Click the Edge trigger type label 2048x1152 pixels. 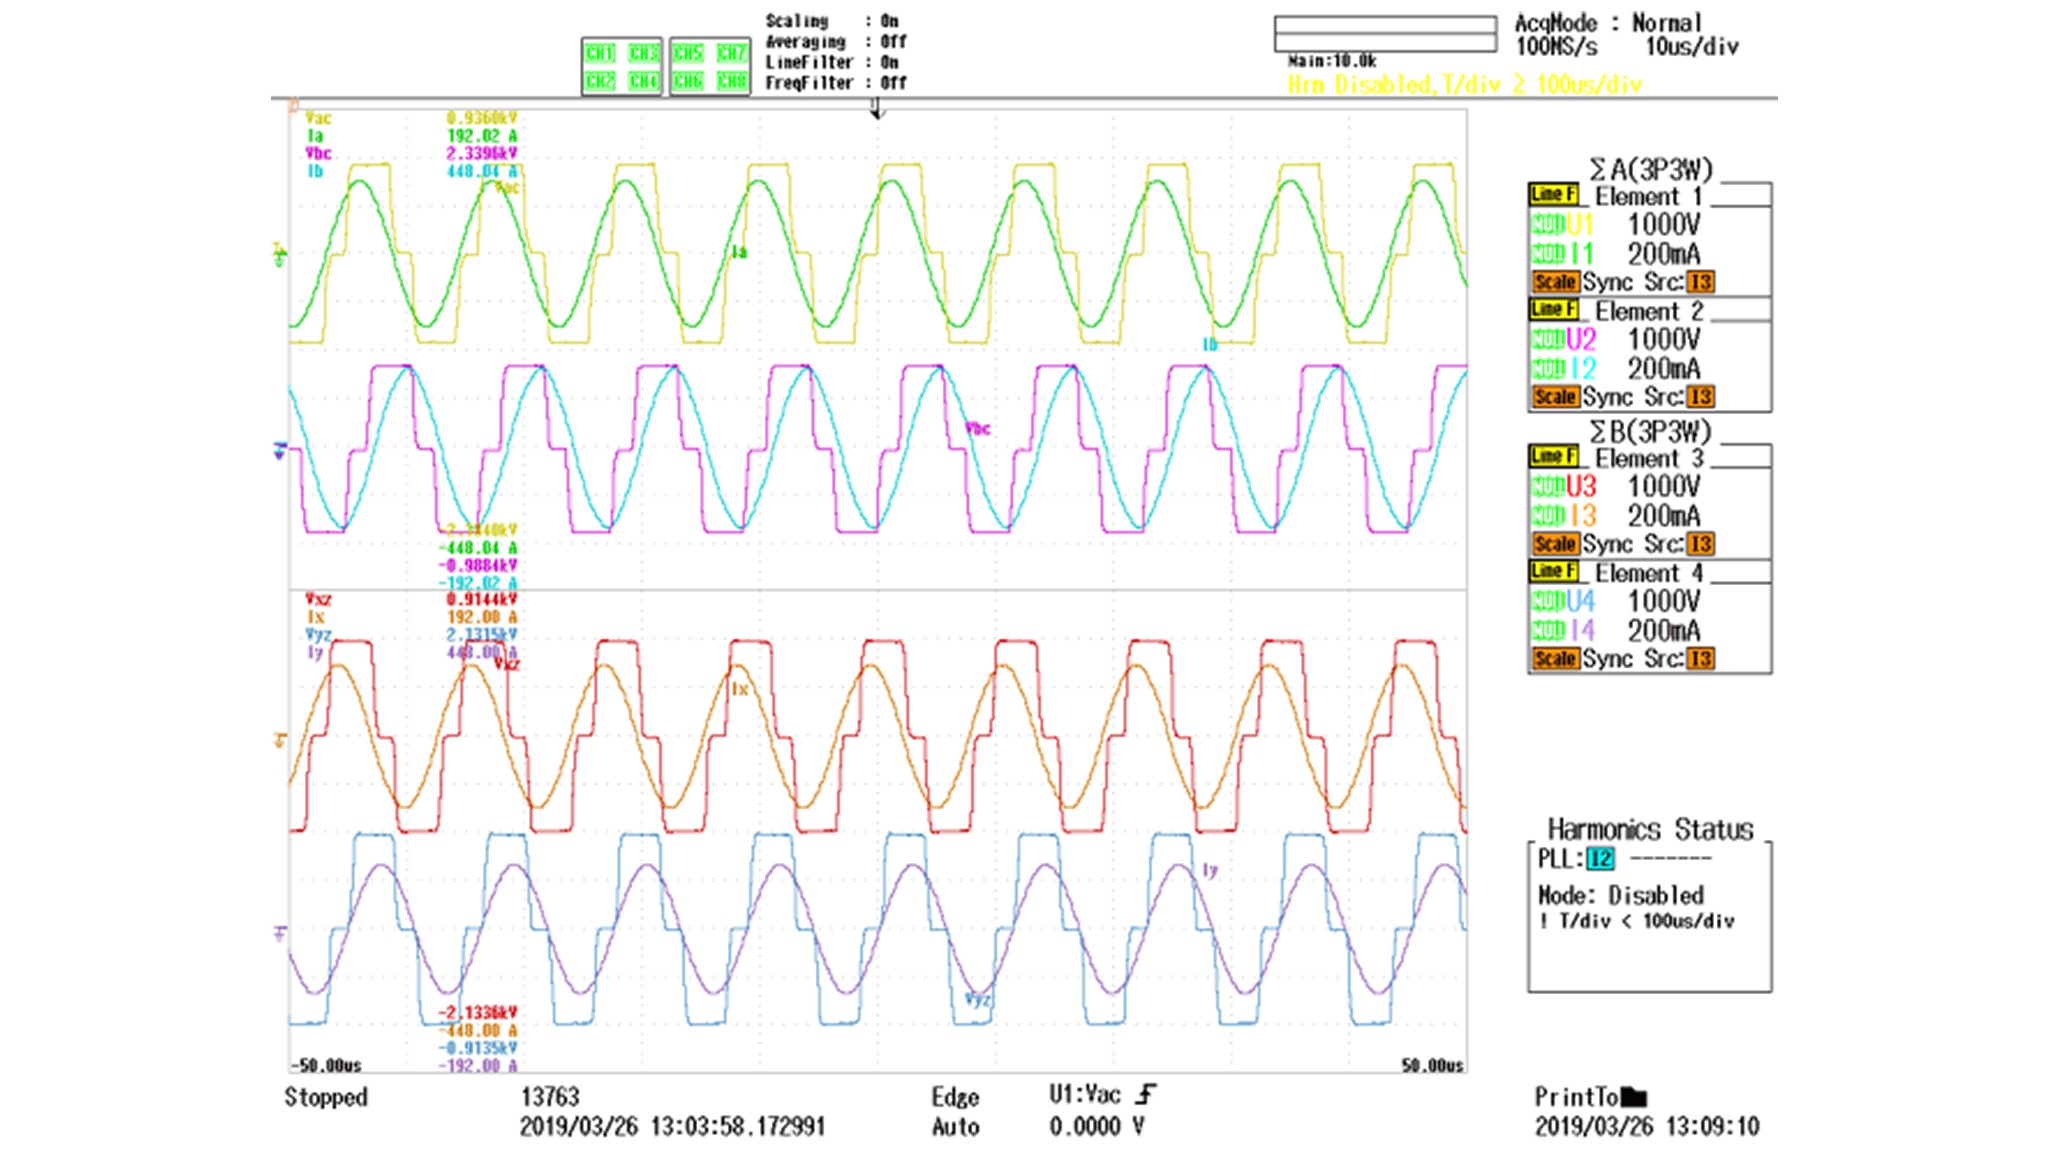tap(955, 1097)
